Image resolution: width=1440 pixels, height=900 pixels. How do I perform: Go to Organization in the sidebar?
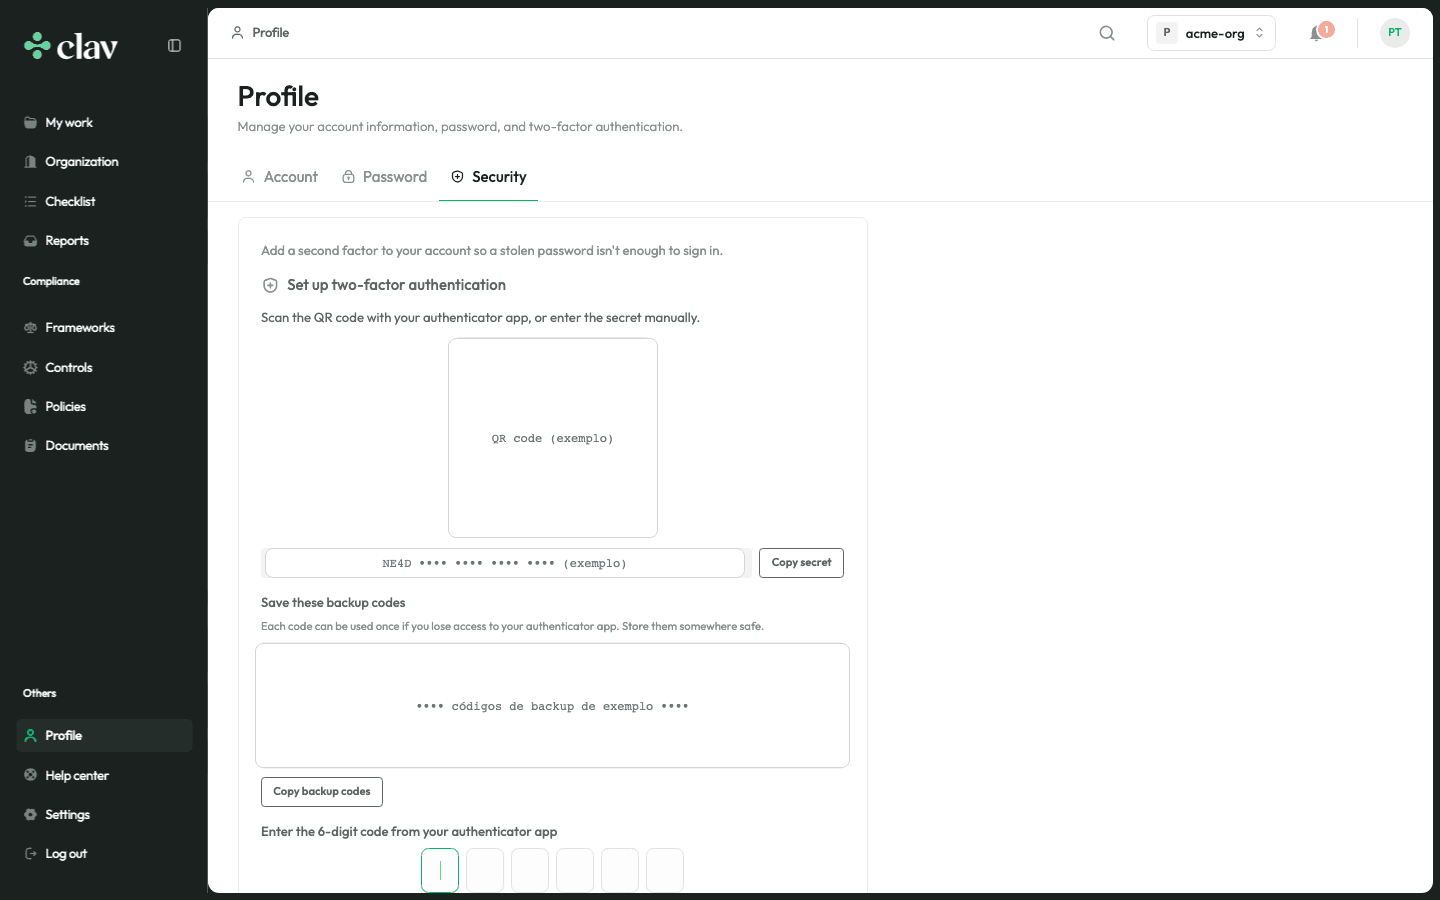(104, 162)
